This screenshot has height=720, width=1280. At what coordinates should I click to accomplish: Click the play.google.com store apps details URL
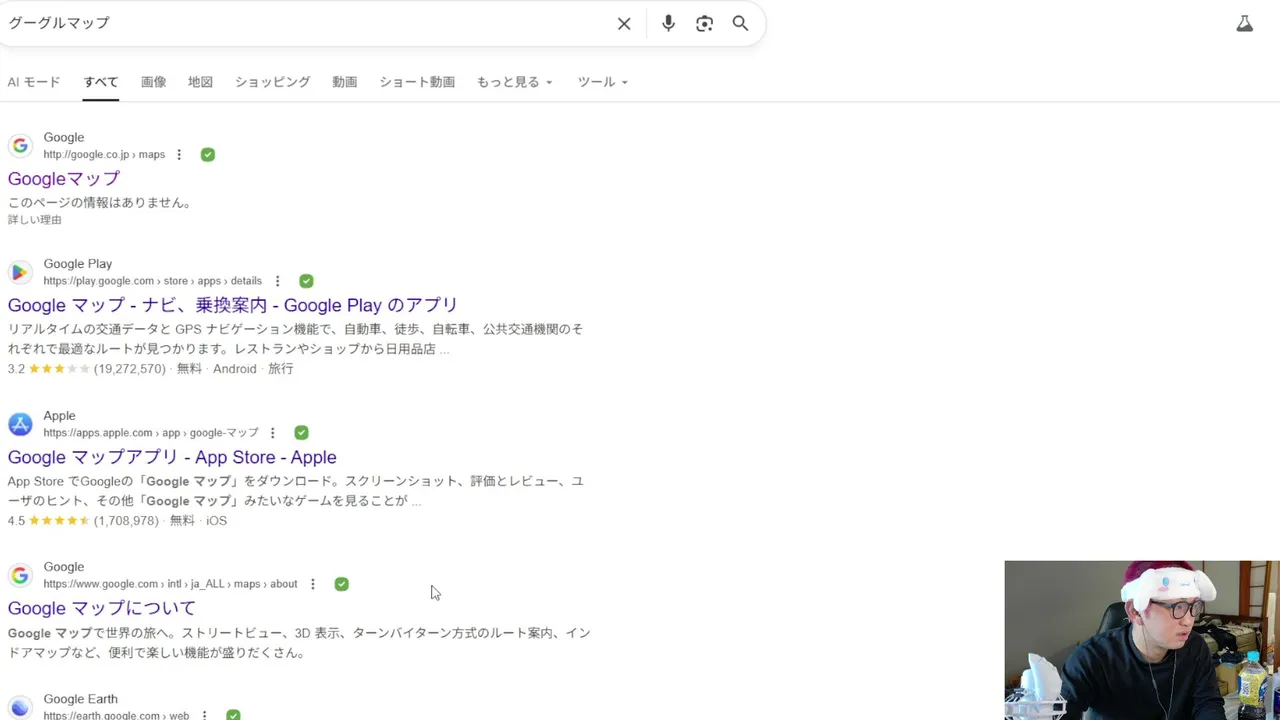[152, 281]
